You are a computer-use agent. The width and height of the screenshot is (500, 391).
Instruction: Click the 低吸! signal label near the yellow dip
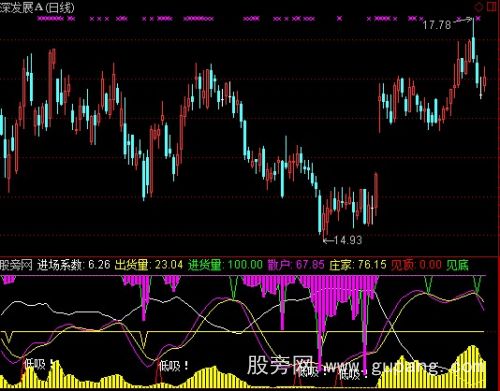(x=174, y=366)
